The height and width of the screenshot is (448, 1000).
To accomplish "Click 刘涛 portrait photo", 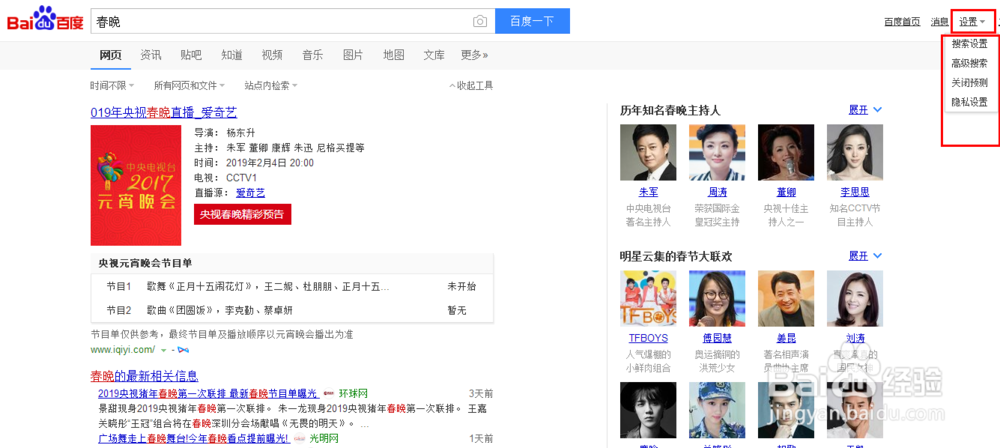I will pos(855,299).
